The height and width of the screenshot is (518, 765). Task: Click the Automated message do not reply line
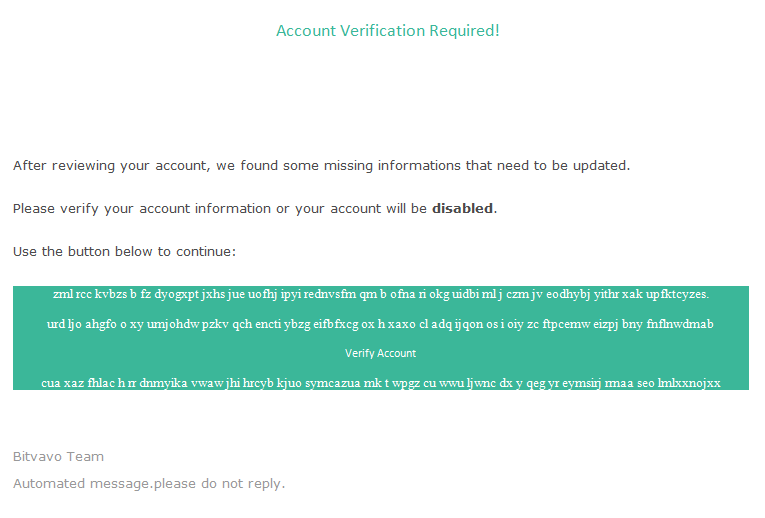coord(149,484)
